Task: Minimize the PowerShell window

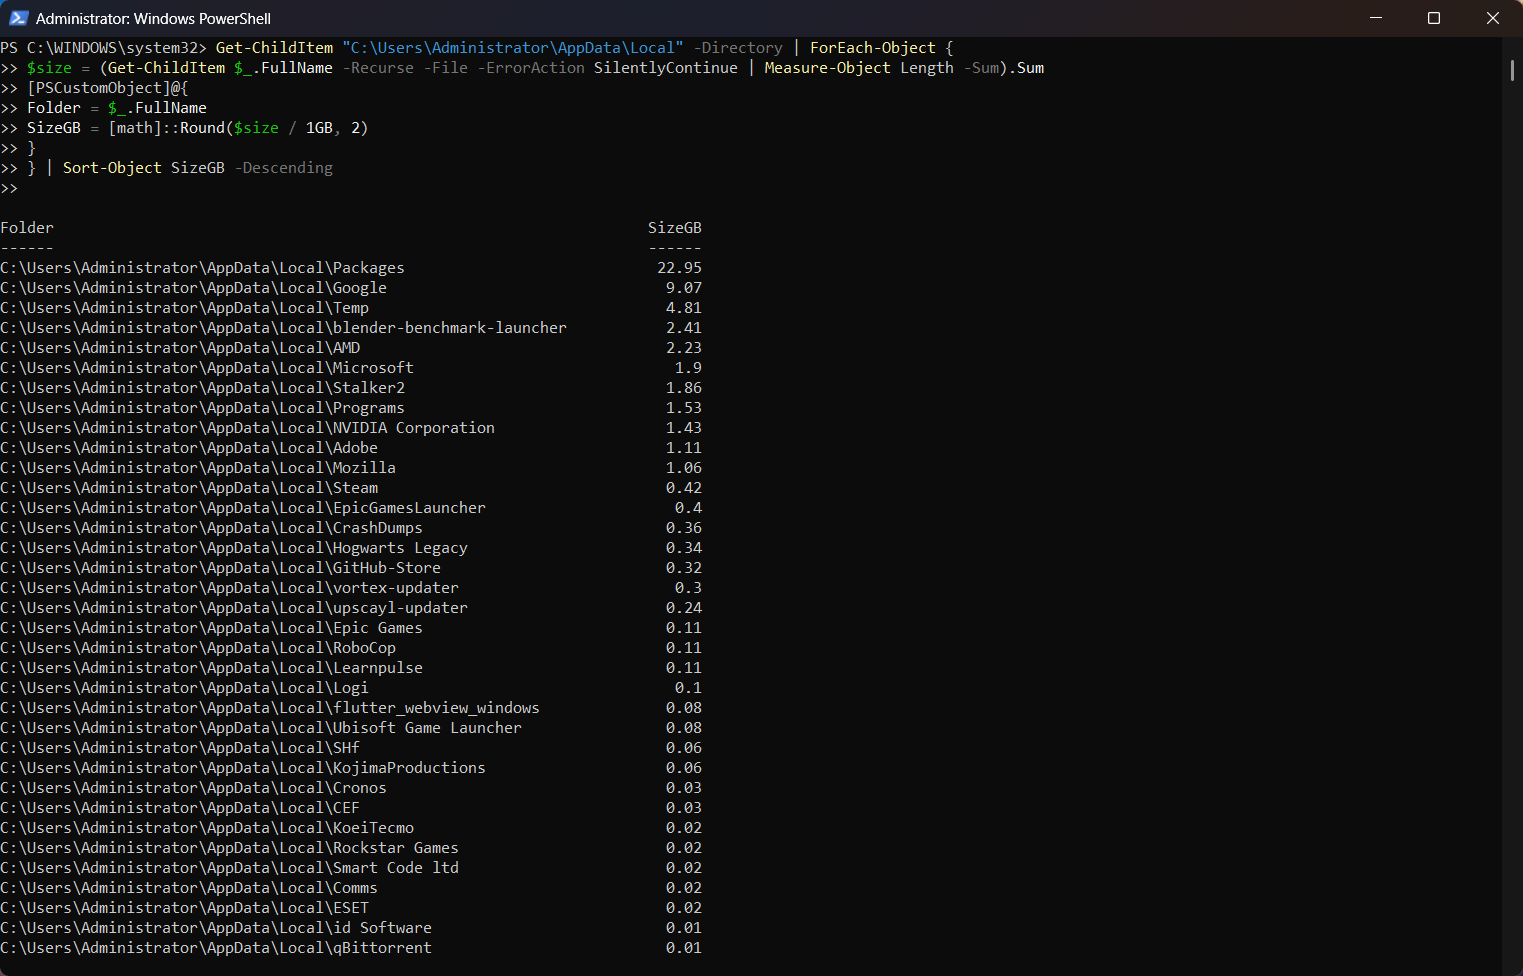Action: click(1376, 18)
